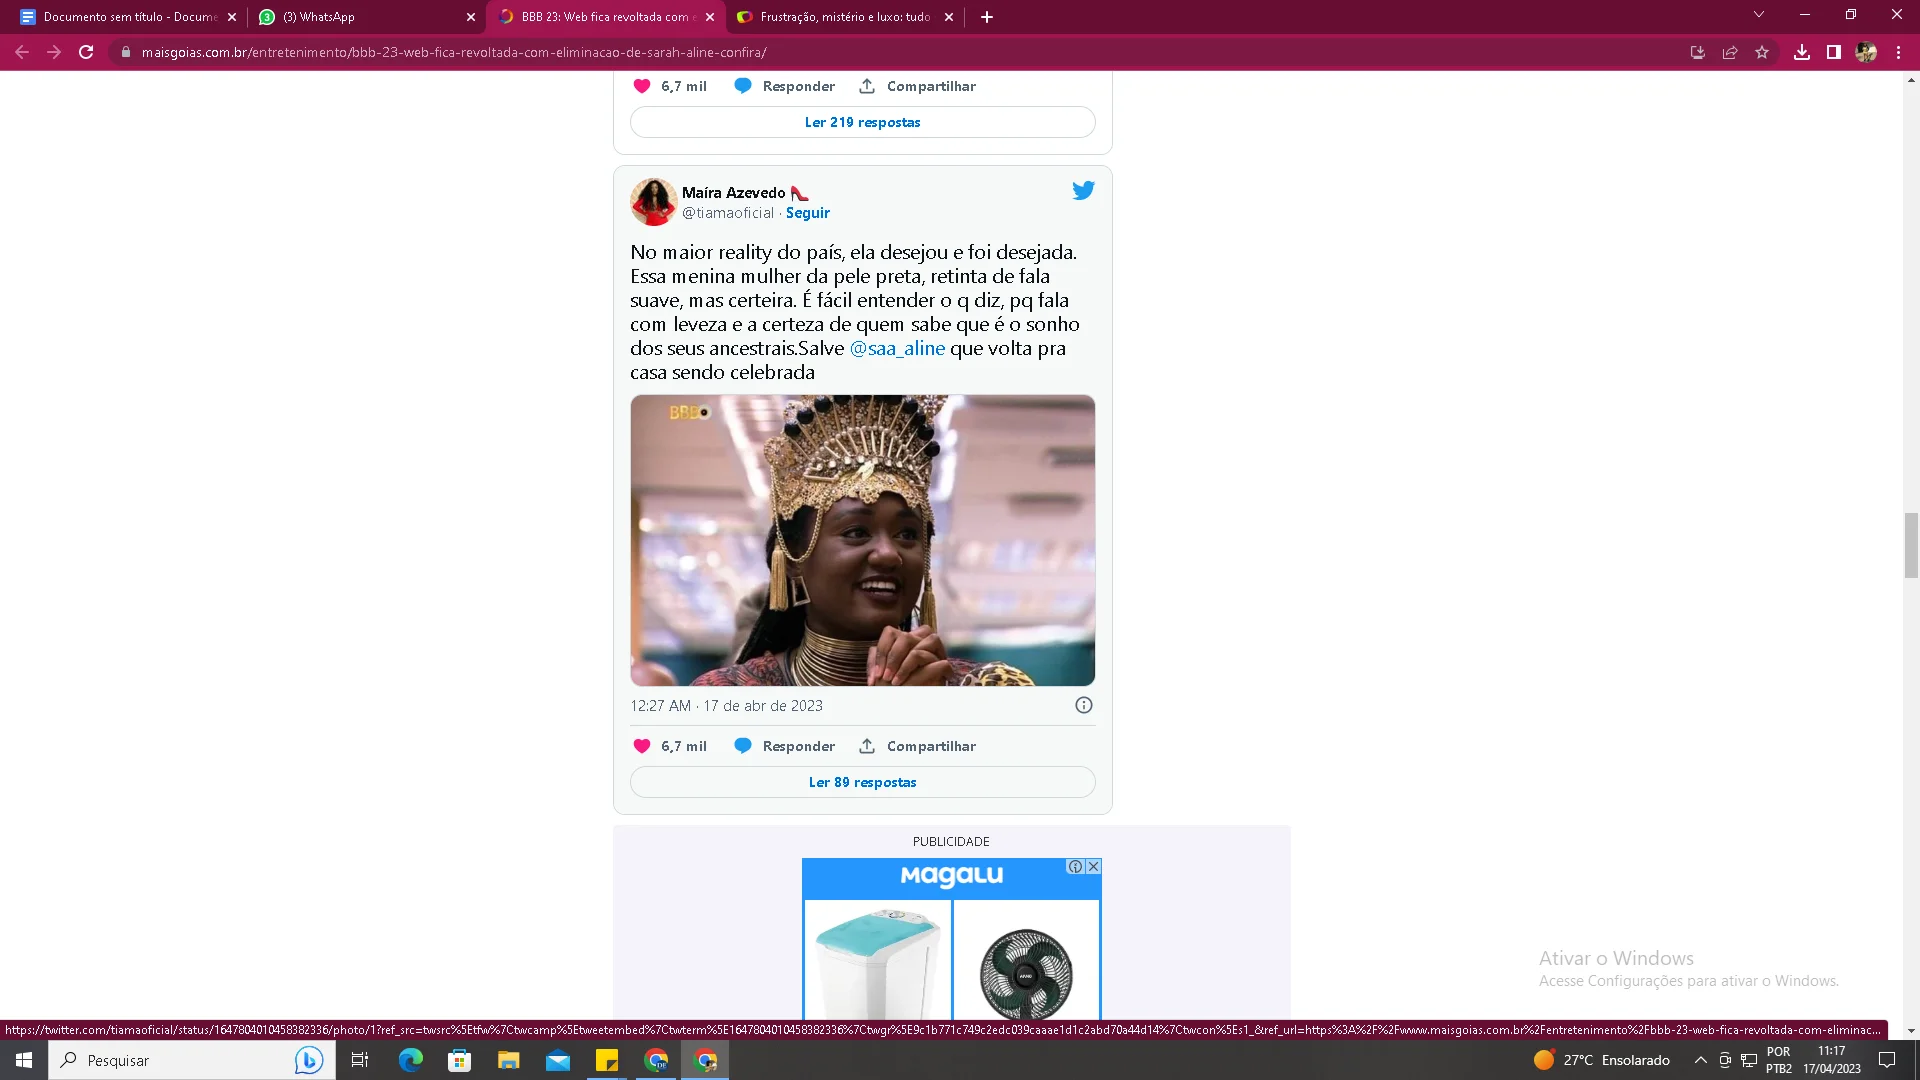Open the weather 27°C Ensolarado widget
This screenshot has width=1920, height=1080.
click(x=1602, y=1060)
